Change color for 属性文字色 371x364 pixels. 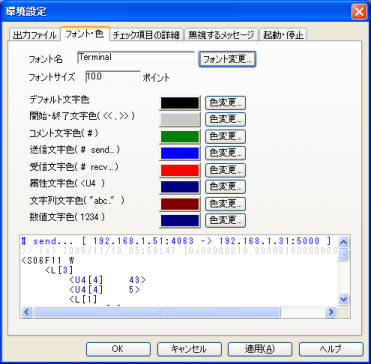coord(225,187)
